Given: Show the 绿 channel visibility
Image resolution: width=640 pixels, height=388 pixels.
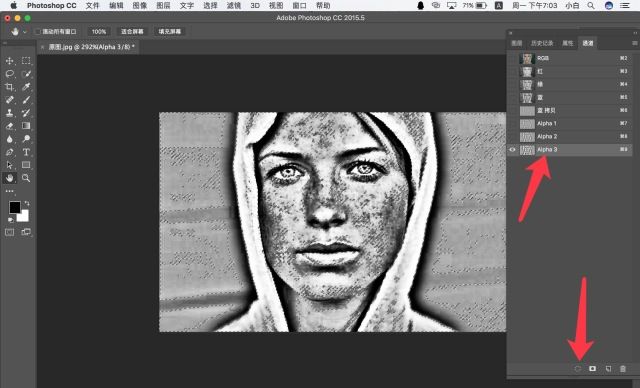Looking at the screenshot, I should pyautogui.click(x=513, y=84).
